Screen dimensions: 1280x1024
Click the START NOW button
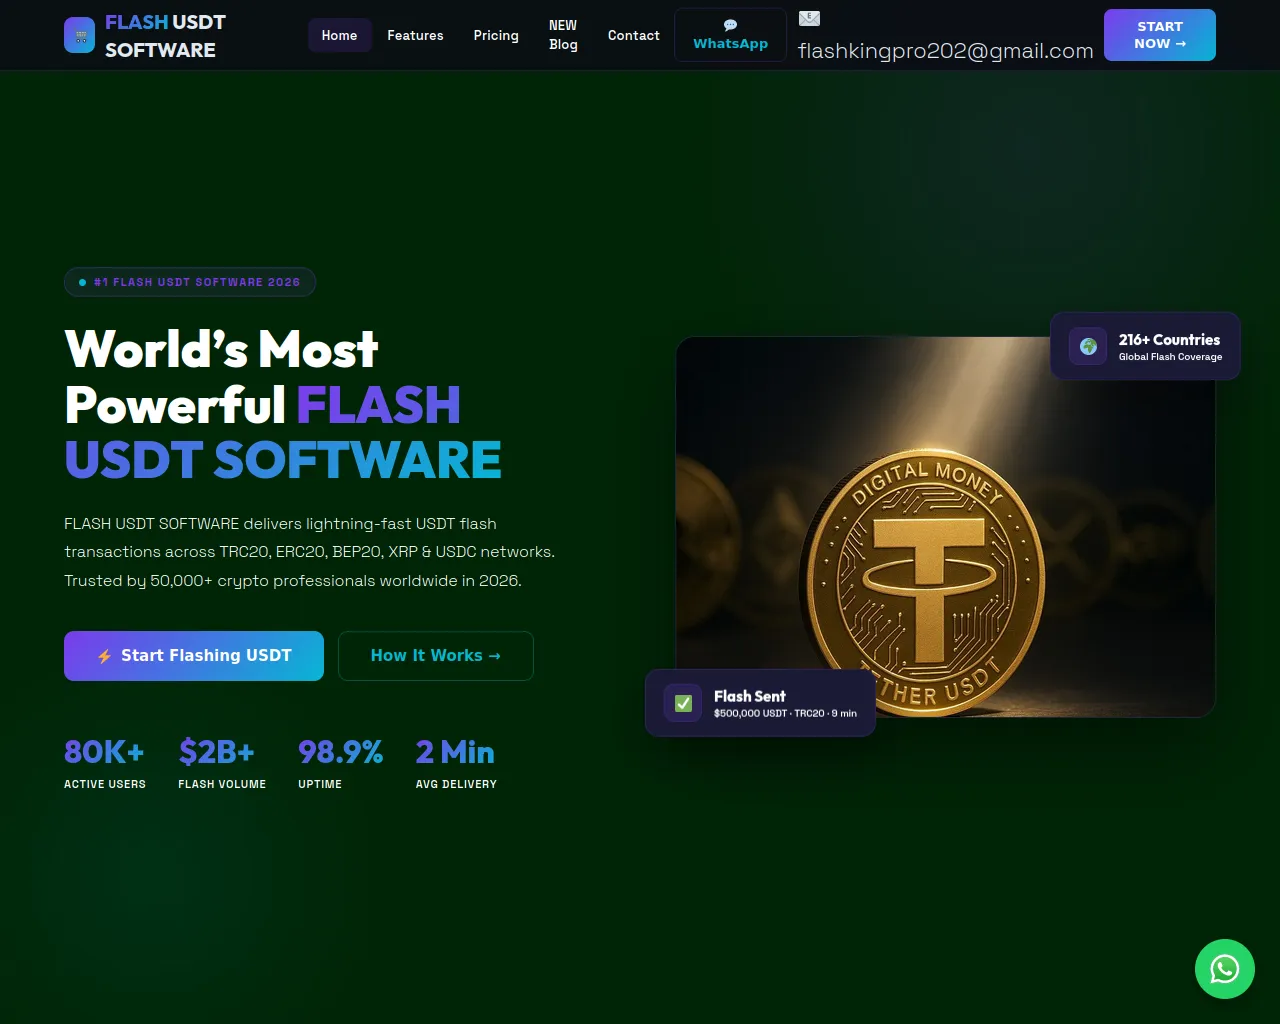pos(1160,35)
